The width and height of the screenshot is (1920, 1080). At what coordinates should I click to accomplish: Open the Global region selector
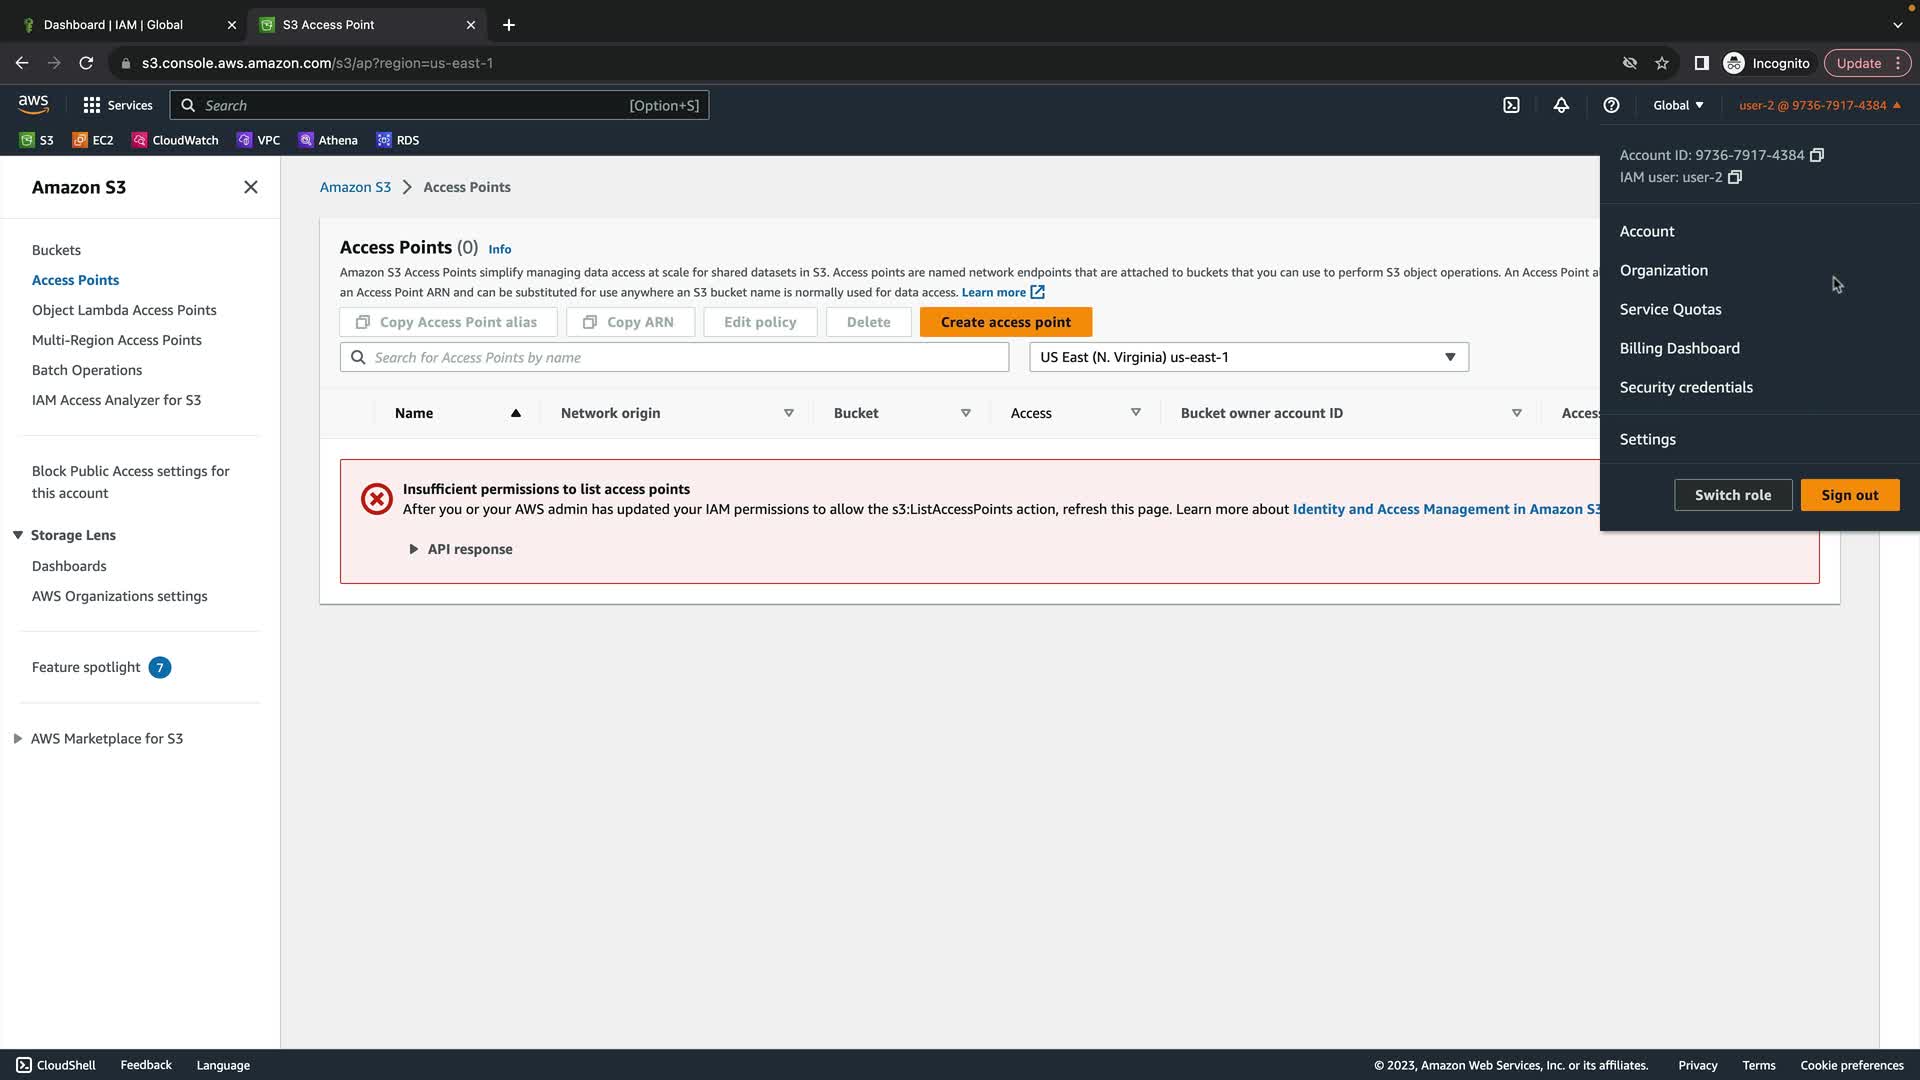click(1678, 105)
